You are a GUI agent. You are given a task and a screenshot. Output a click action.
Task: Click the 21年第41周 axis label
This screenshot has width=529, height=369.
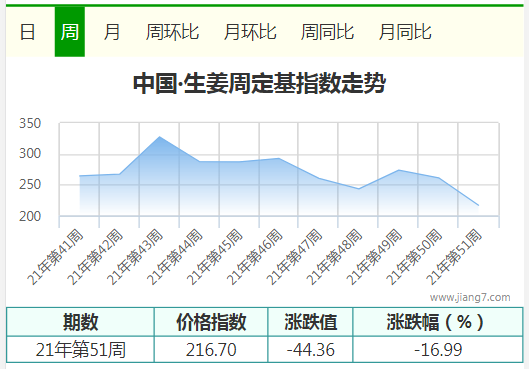click(x=56, y=257)
